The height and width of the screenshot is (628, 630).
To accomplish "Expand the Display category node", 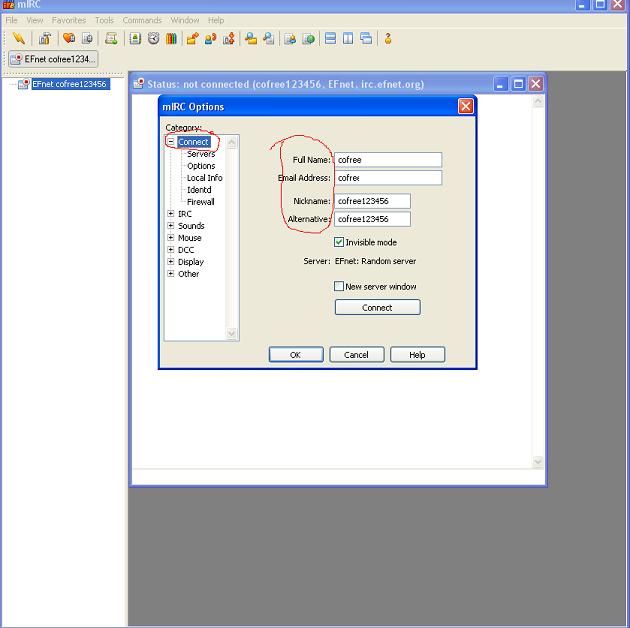I will 171,262.
